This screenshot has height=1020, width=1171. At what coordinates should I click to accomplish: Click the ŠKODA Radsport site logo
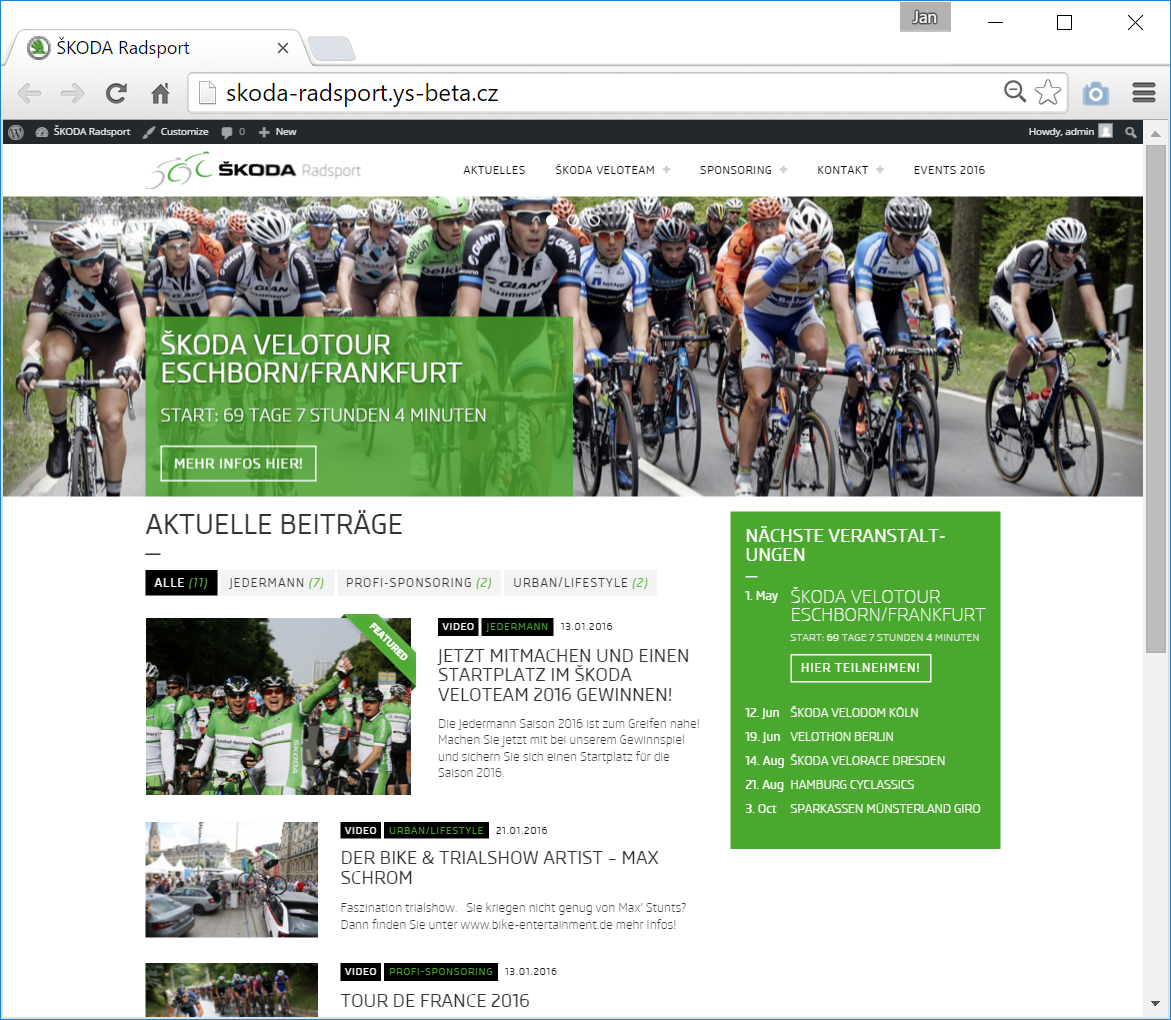coord(253,170)
